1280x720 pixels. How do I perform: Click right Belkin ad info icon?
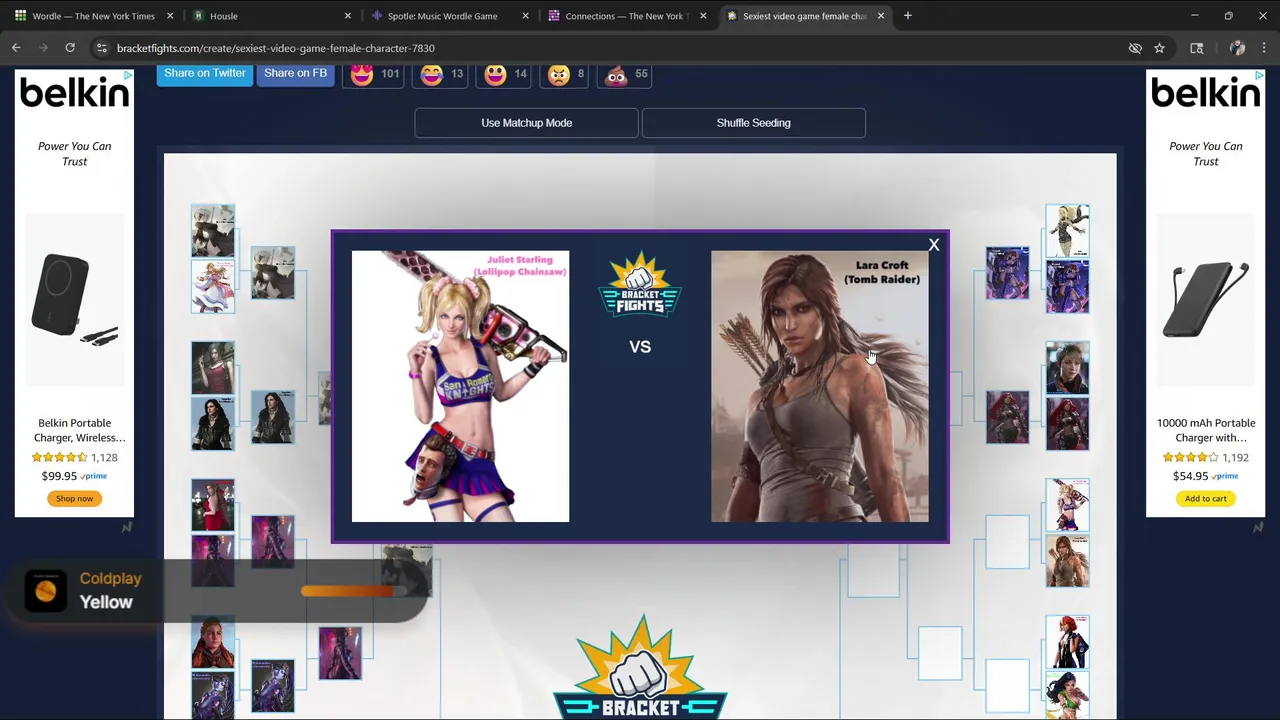tap(1259, 76)
